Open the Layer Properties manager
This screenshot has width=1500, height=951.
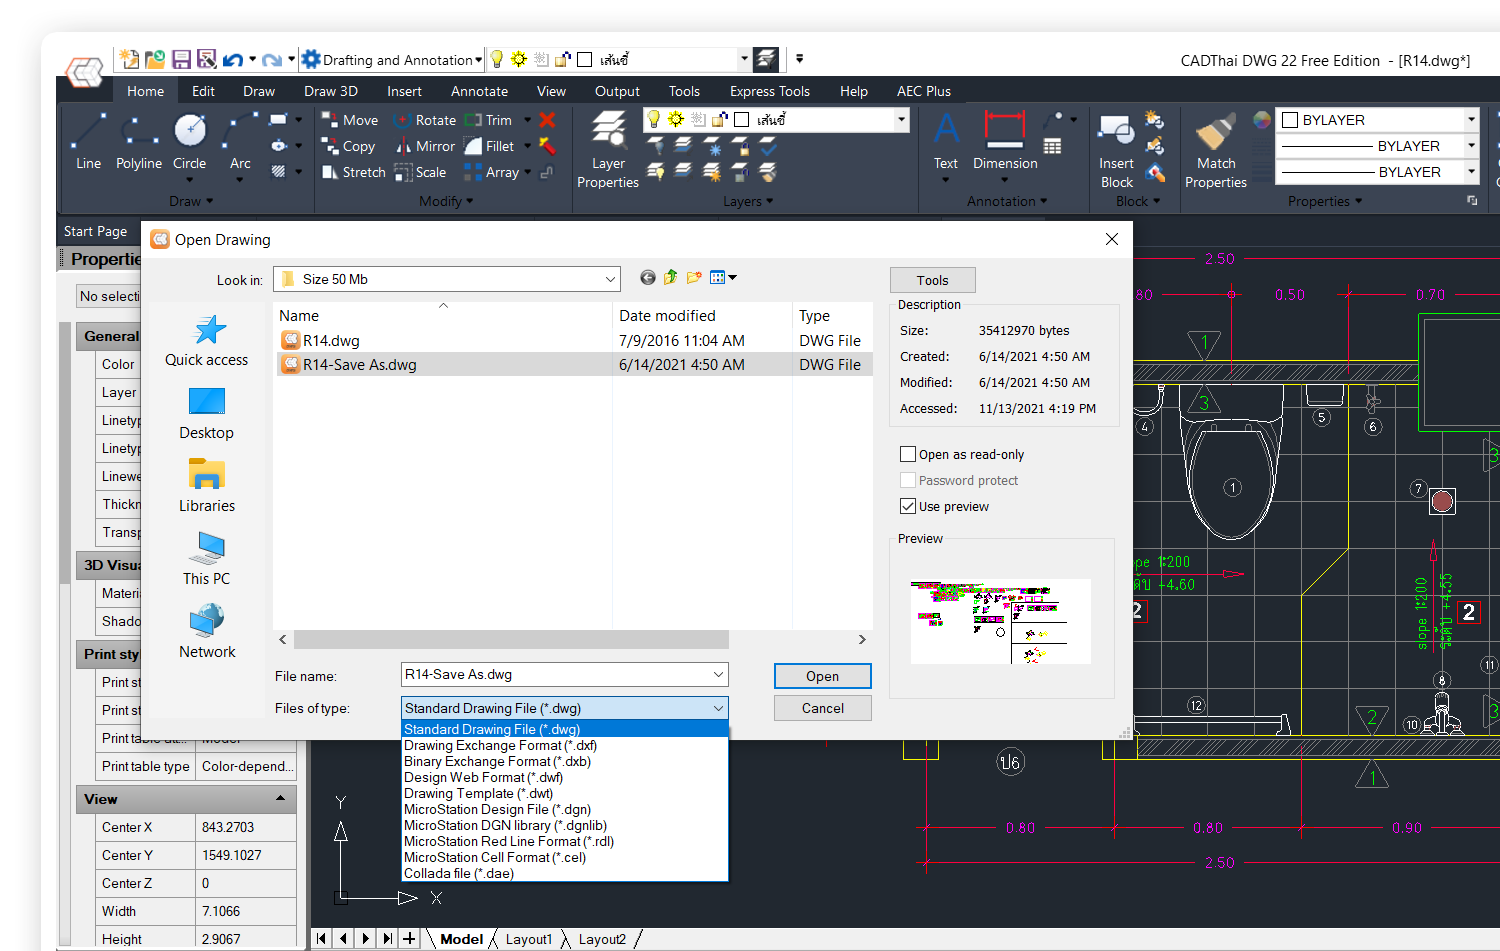pyautogui.click(x=608, y=150)
